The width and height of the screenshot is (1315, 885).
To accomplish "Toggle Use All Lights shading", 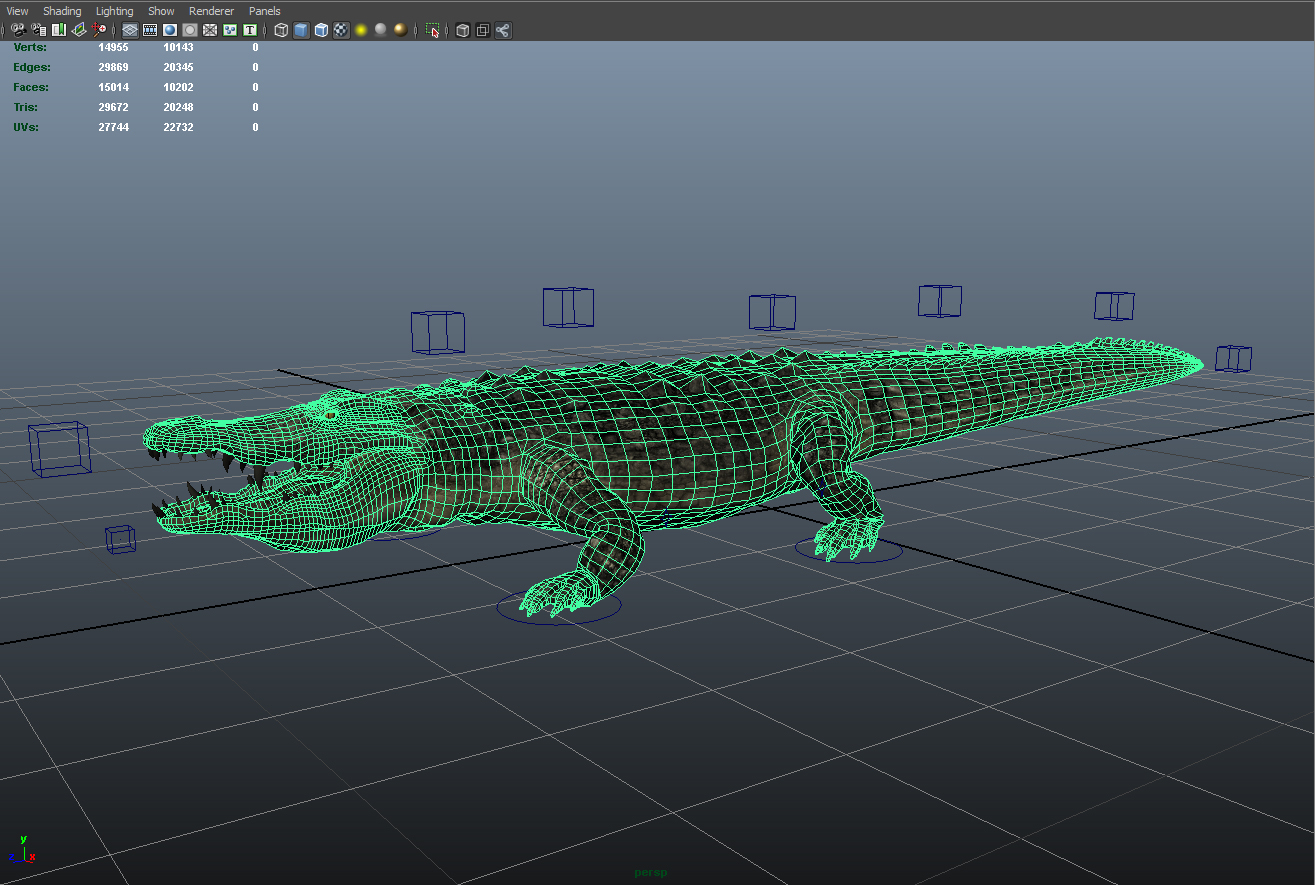I will (x=359, y=30).
